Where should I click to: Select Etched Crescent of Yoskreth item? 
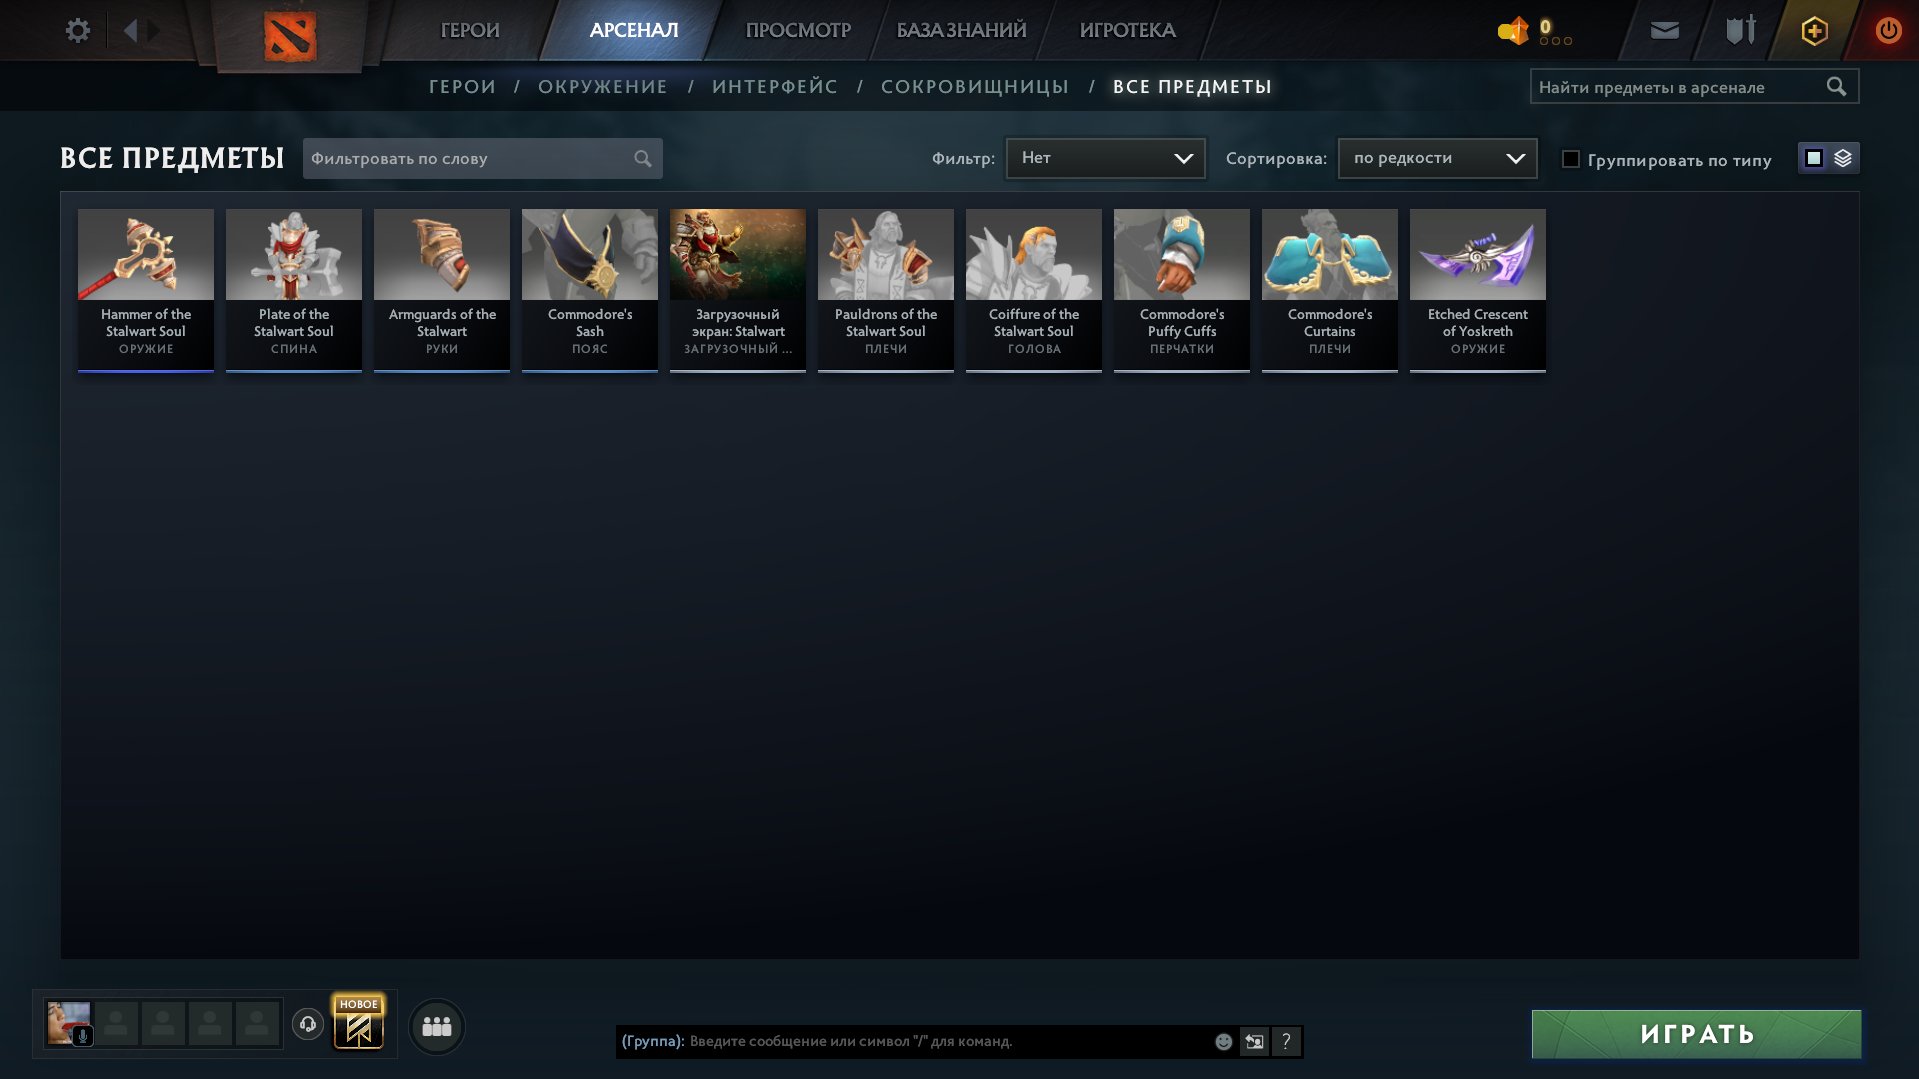tap(1477, 290)
